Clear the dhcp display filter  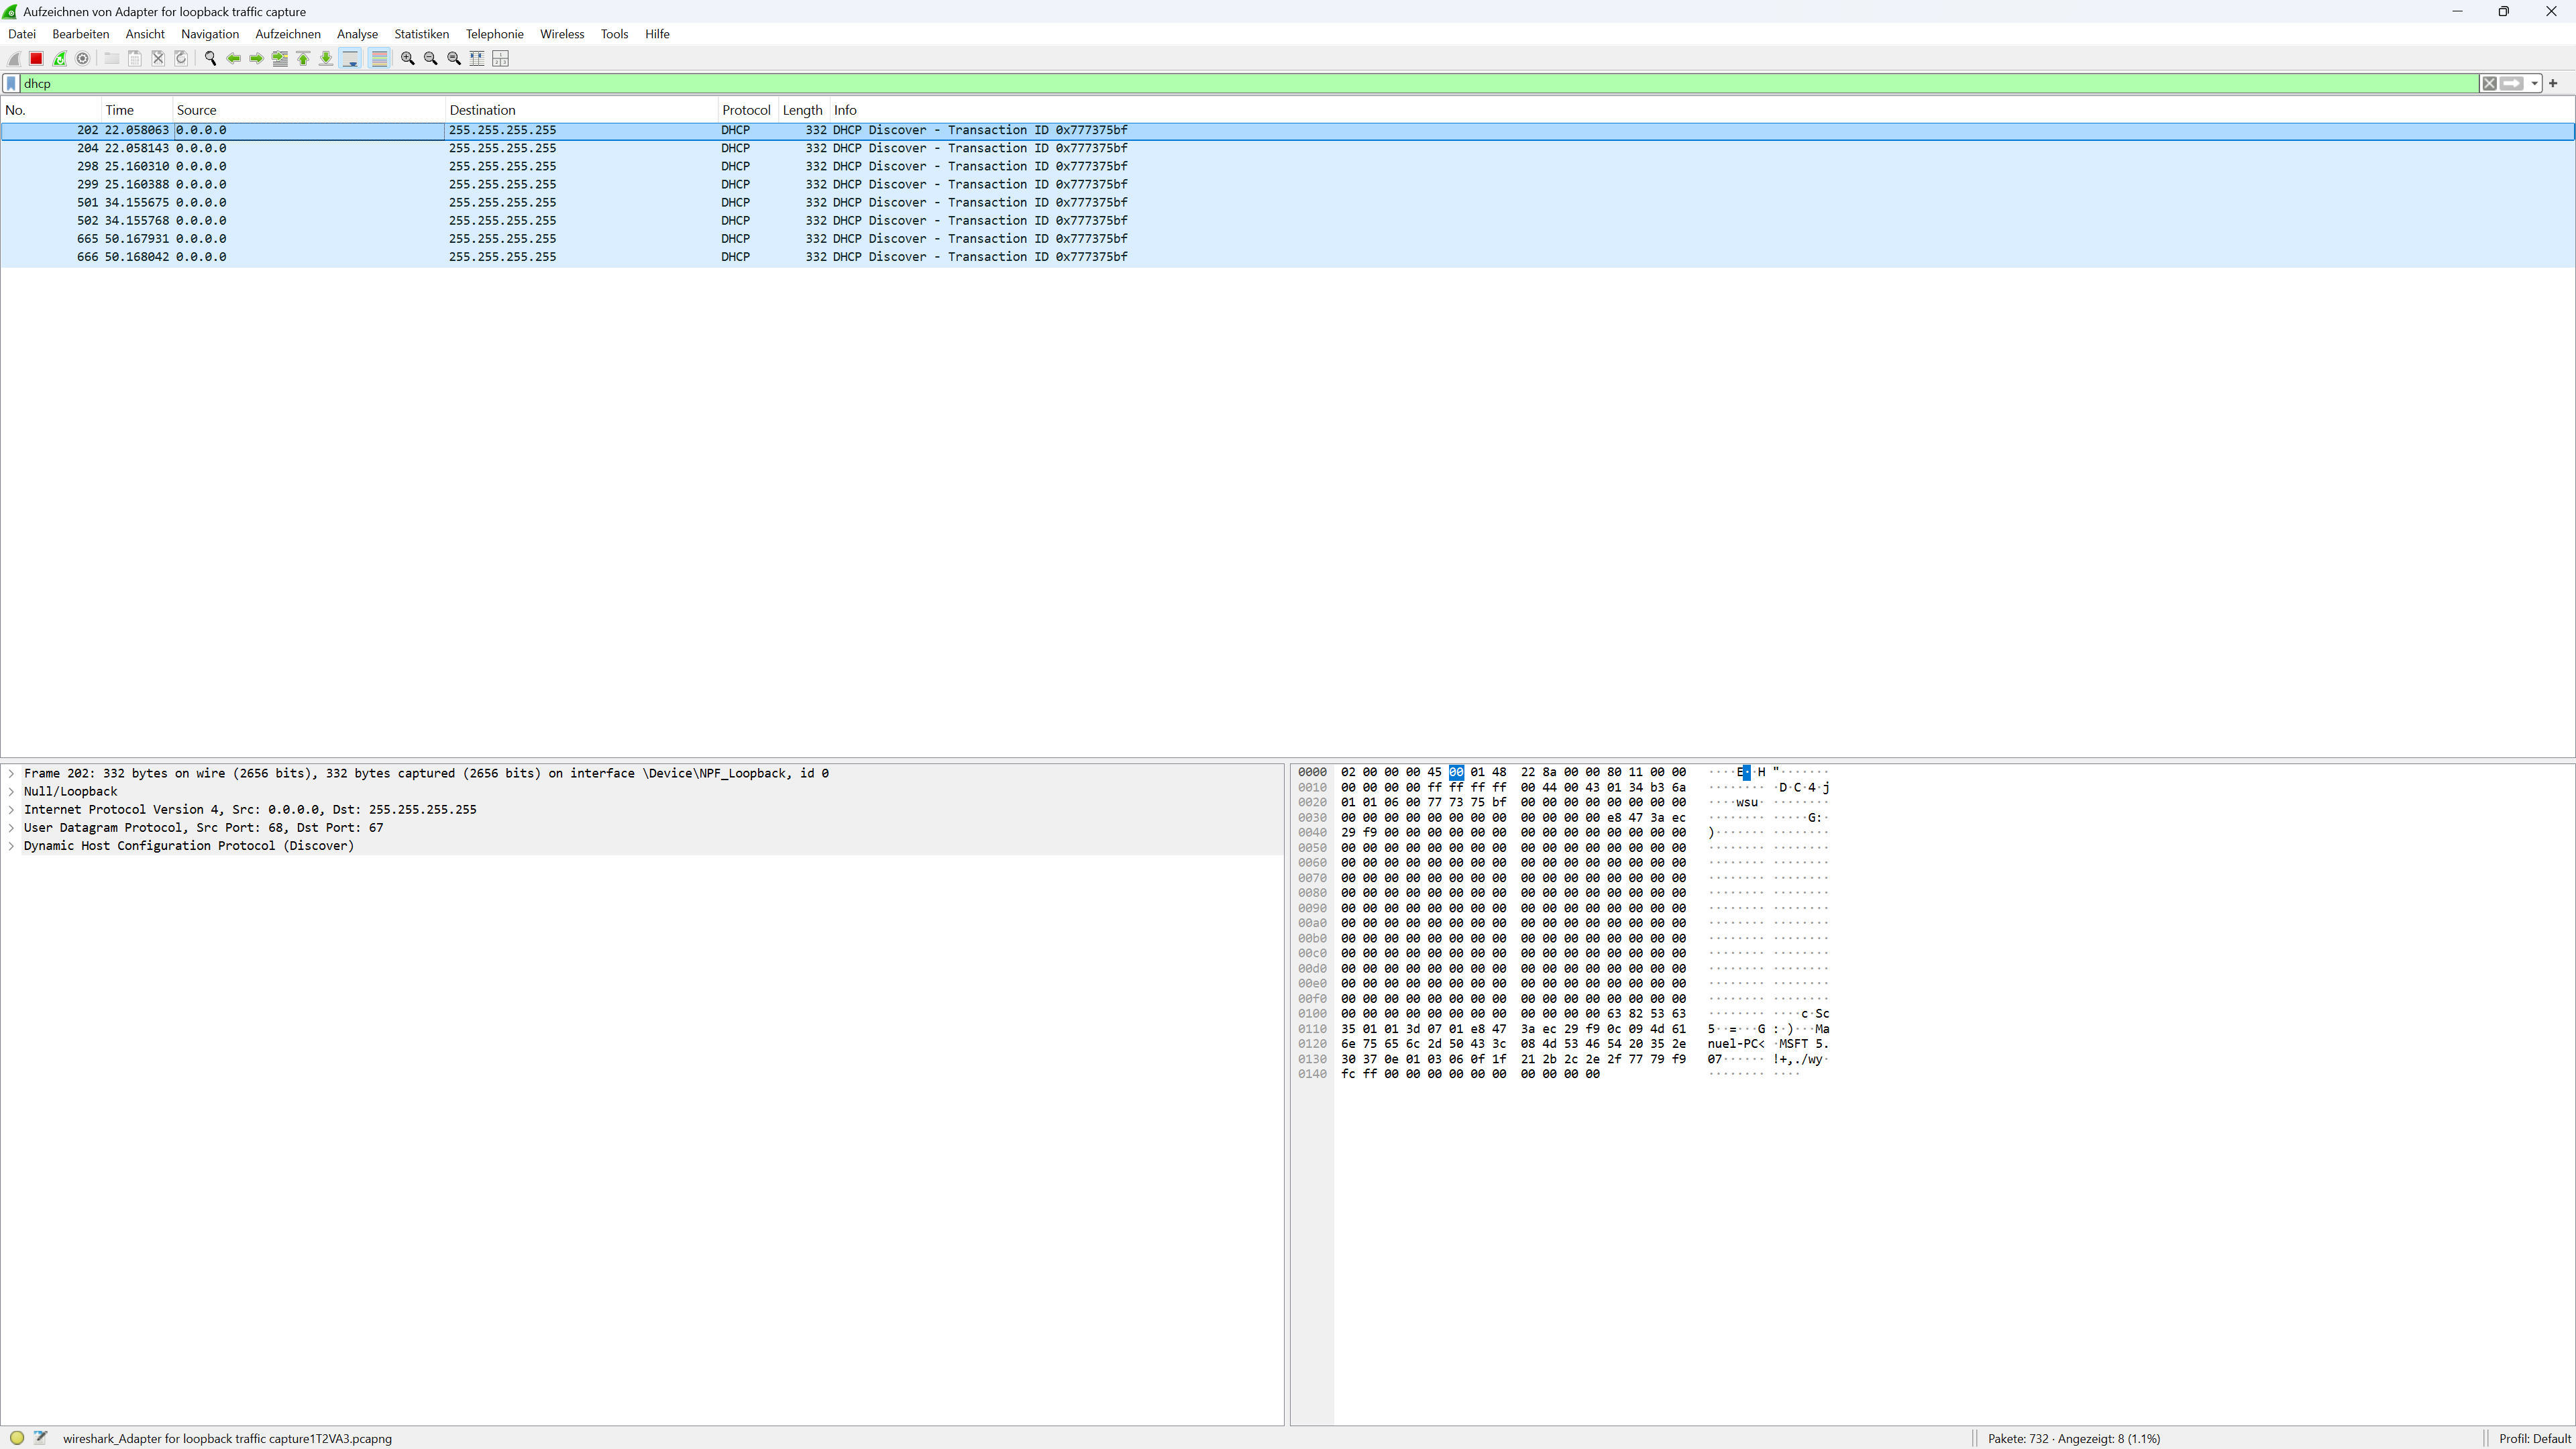[2489, 84]
